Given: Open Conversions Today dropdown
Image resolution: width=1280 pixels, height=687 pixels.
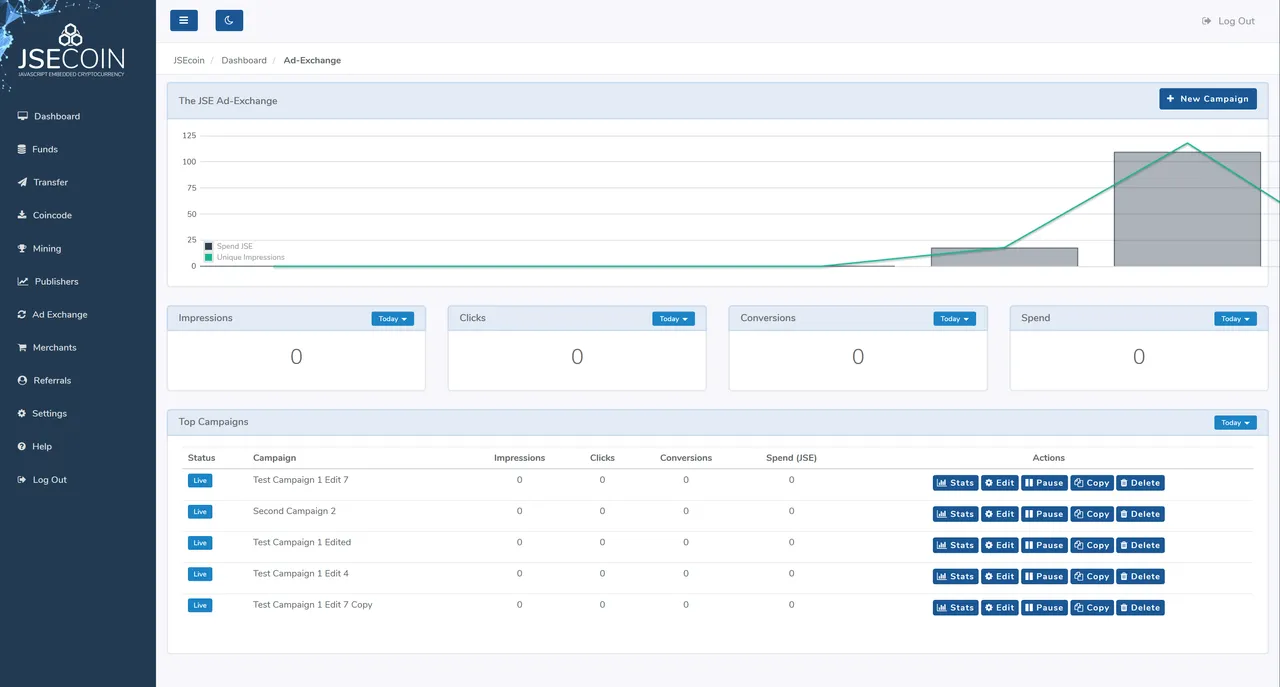Looking at the screenshot, I should [954, 319].
